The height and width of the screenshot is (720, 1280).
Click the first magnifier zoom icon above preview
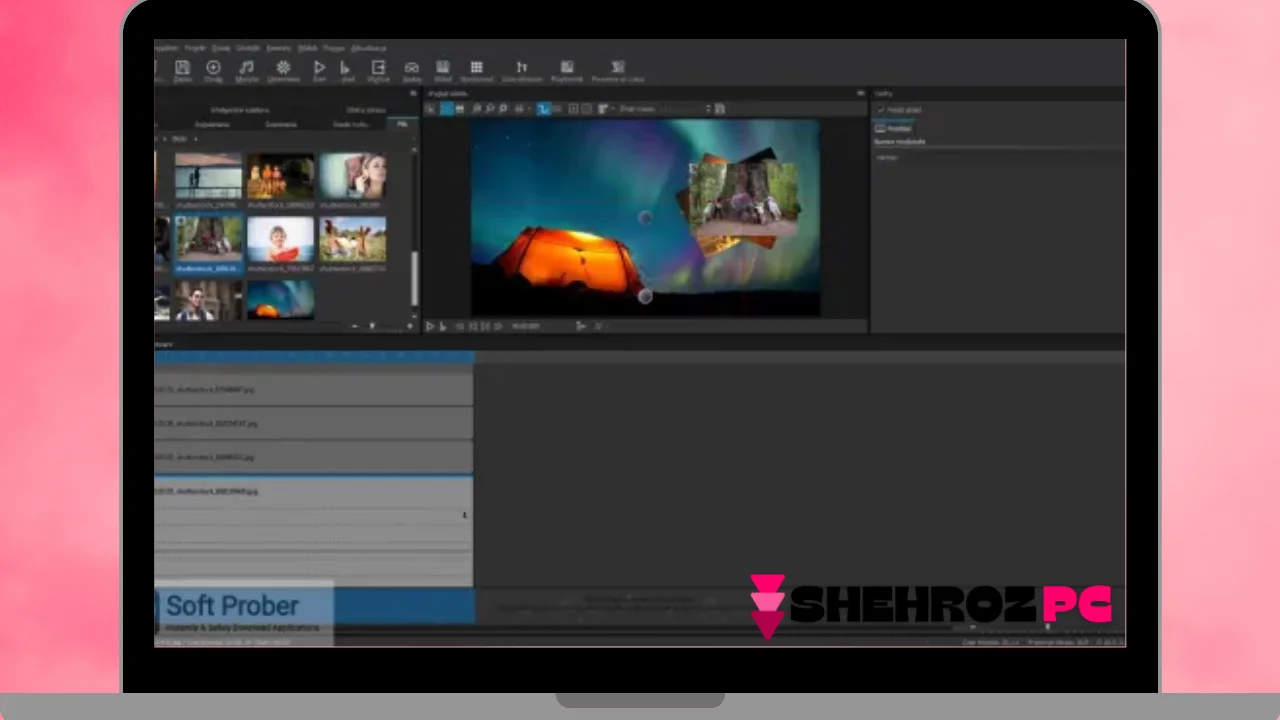click(476, 109)
